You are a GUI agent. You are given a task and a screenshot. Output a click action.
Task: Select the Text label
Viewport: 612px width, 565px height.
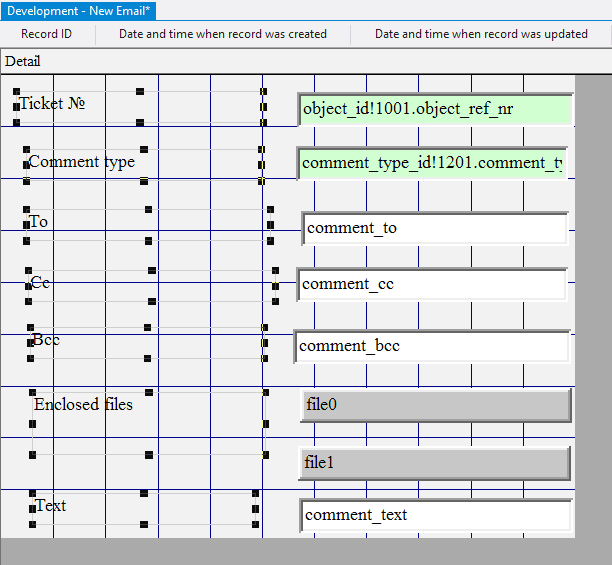click(51, 505)
